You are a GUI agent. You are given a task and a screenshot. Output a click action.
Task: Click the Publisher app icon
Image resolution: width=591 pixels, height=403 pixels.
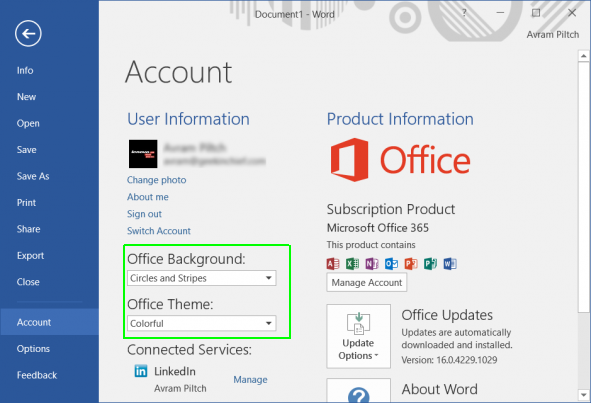(430, 264)
